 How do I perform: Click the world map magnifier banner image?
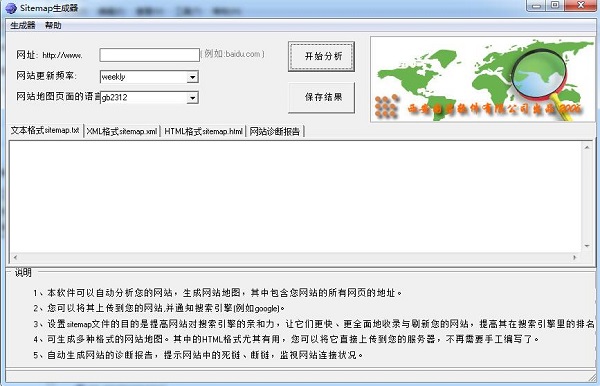point(483,79)
